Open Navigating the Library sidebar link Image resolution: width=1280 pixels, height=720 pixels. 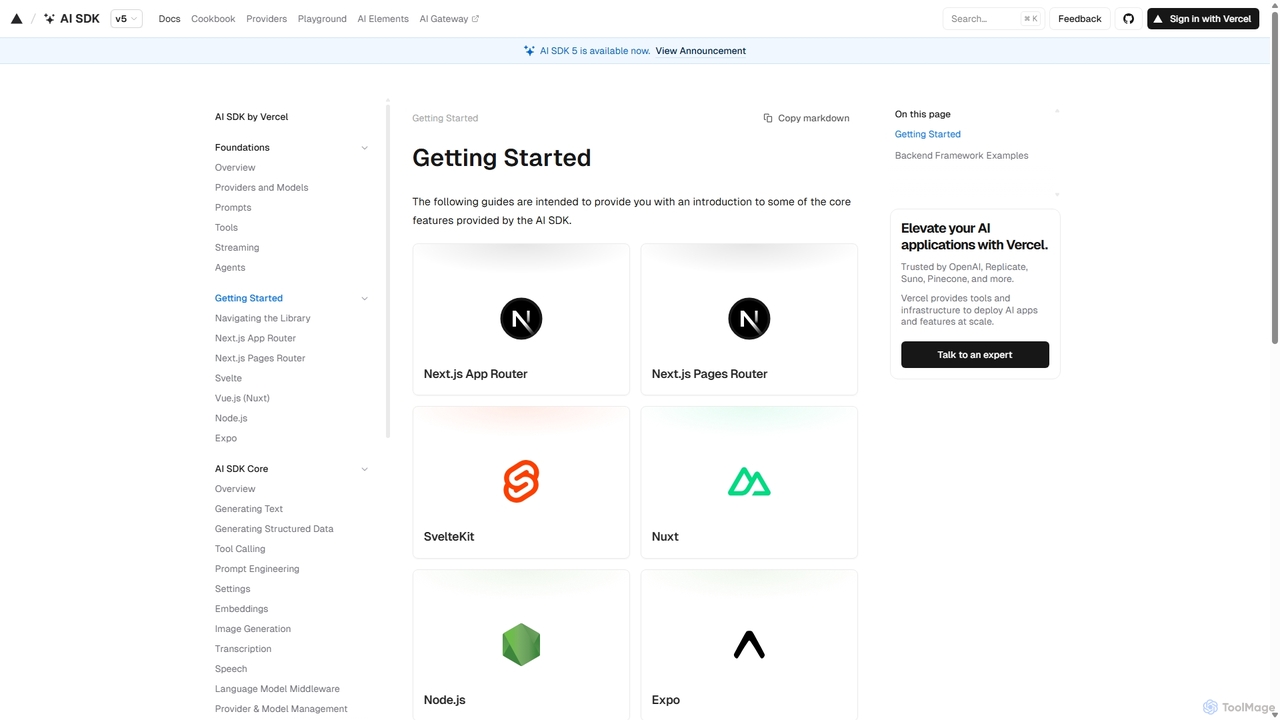click(262, 319)
